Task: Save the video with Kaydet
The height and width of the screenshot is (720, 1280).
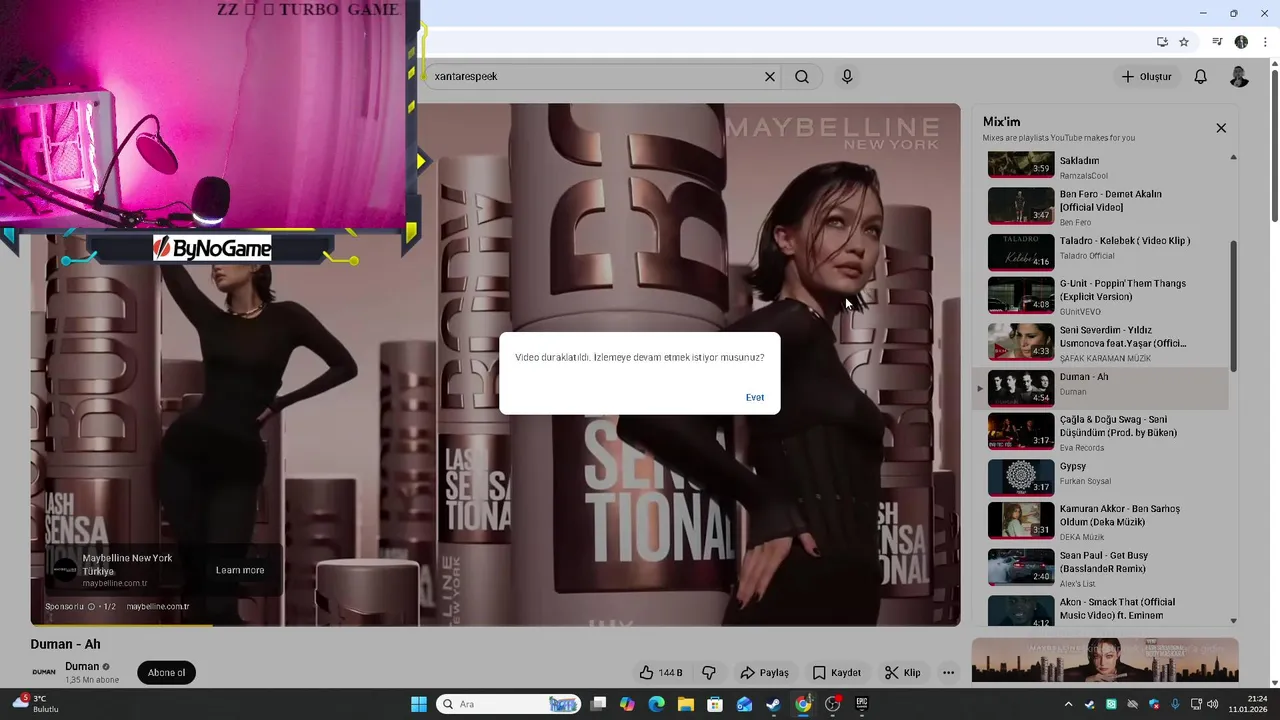Action: coord(837,673)
